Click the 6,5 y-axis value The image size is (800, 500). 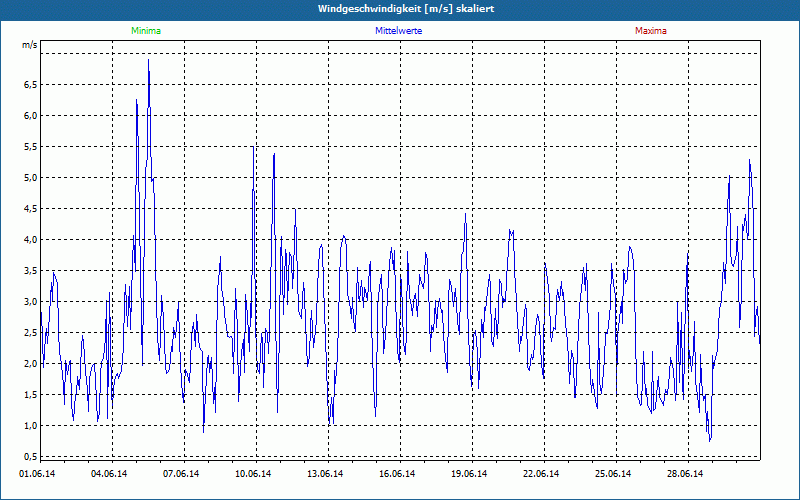pos(31,85)
